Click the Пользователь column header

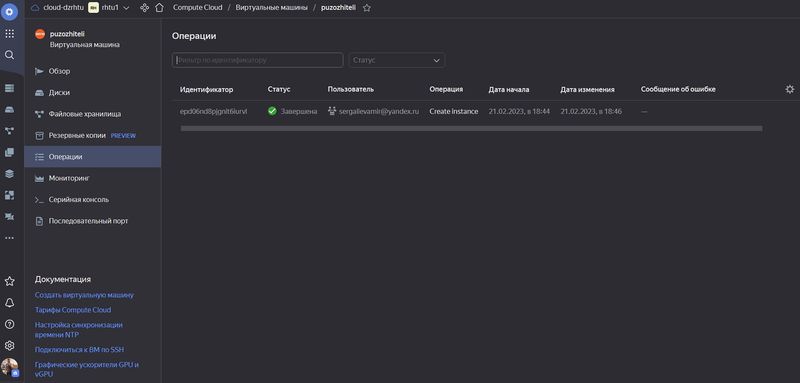pyautogui.click(x=351, y=89)
